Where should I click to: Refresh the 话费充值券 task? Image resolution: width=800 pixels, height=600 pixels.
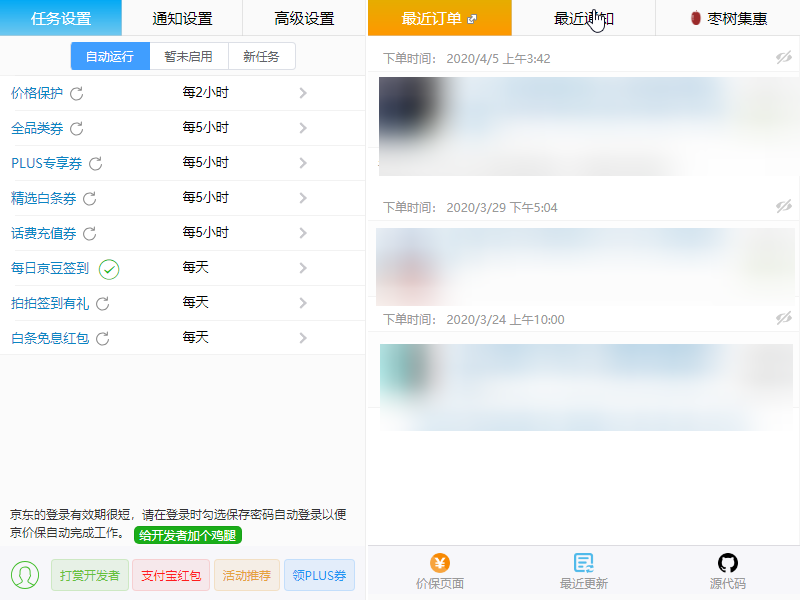click(90, 234)
